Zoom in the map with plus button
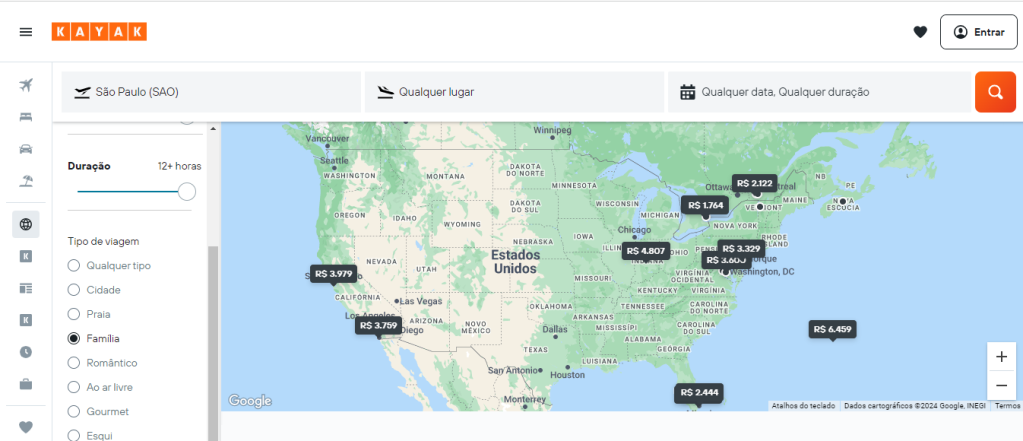1023x441 pixels. (x=1001, y=357)
